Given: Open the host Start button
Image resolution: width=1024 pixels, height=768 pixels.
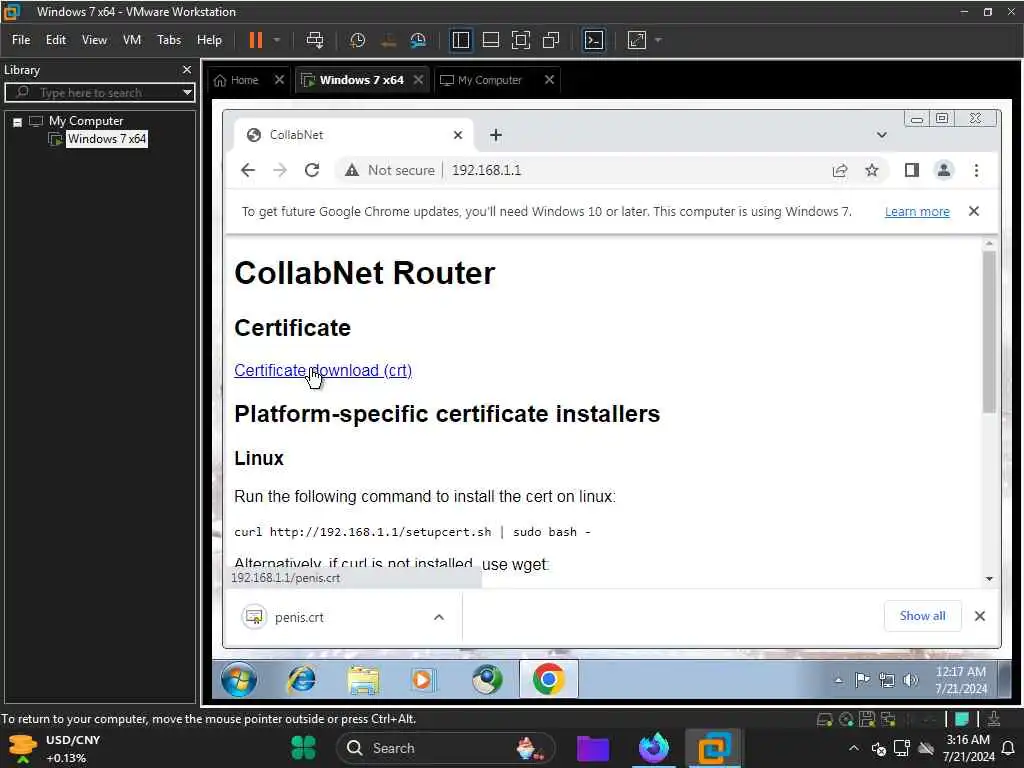Looking at the screenshot, I should 303,748.
